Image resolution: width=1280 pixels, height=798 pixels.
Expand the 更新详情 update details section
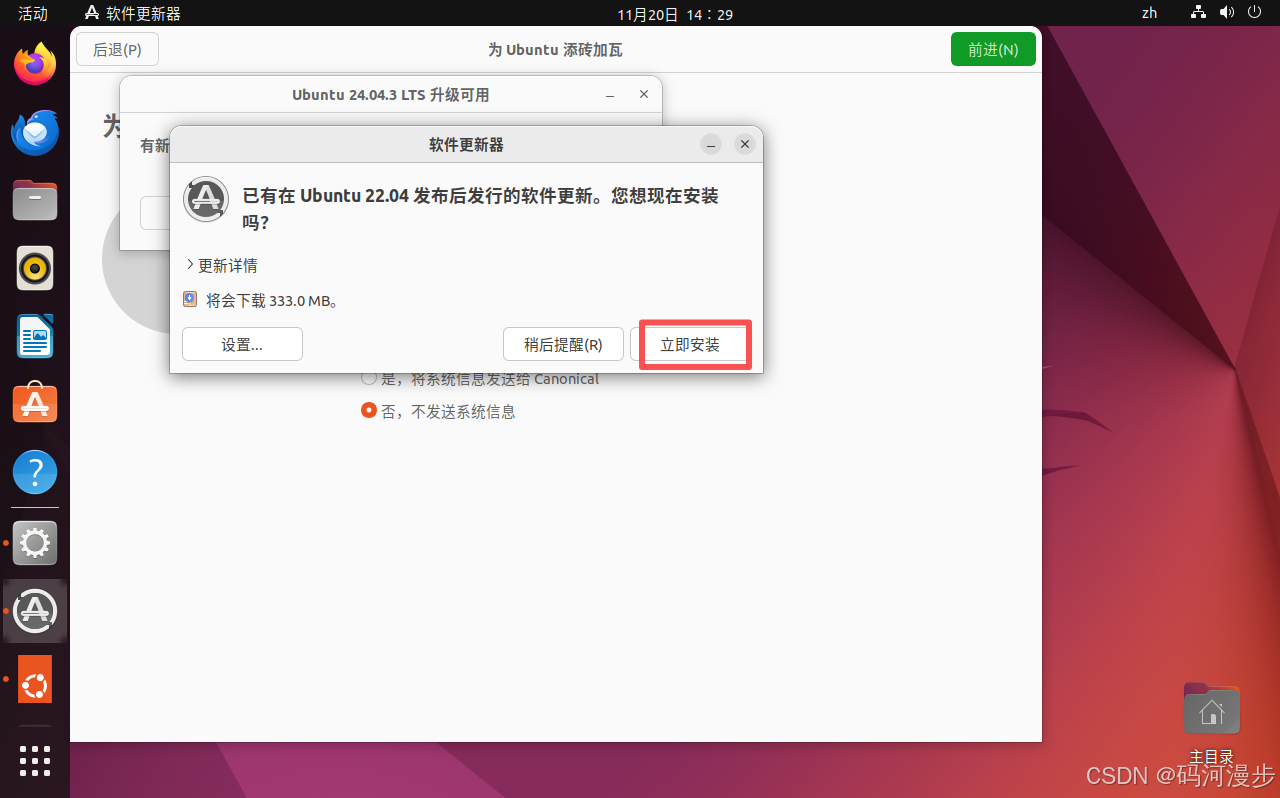coord(221,265)
